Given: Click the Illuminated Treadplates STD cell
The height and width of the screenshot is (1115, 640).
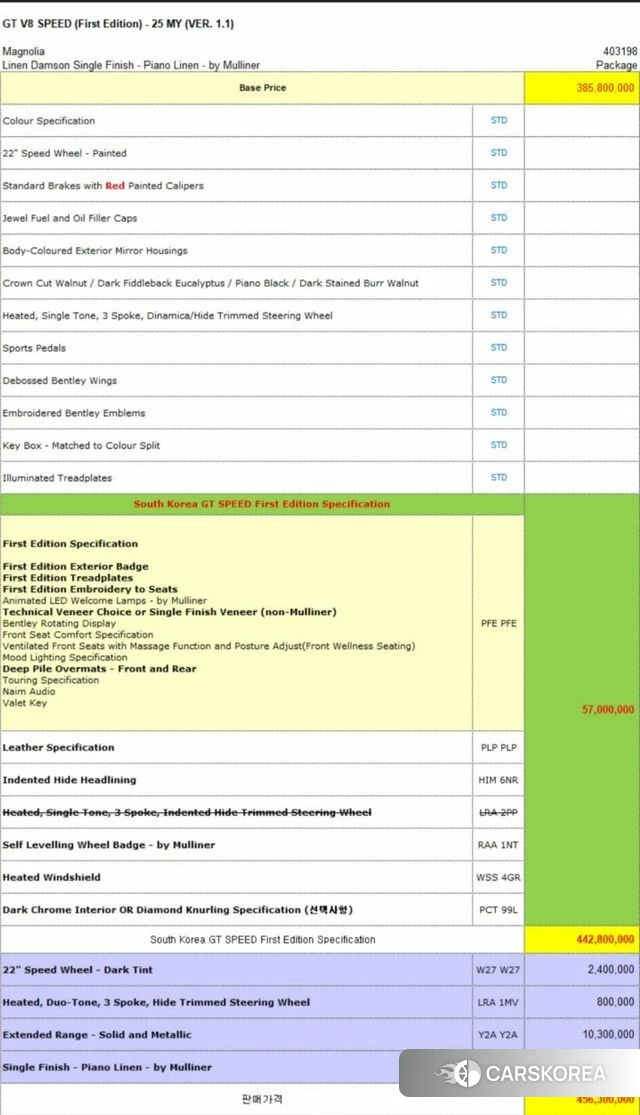Looking at the screenshot, I should click(498, 477).
